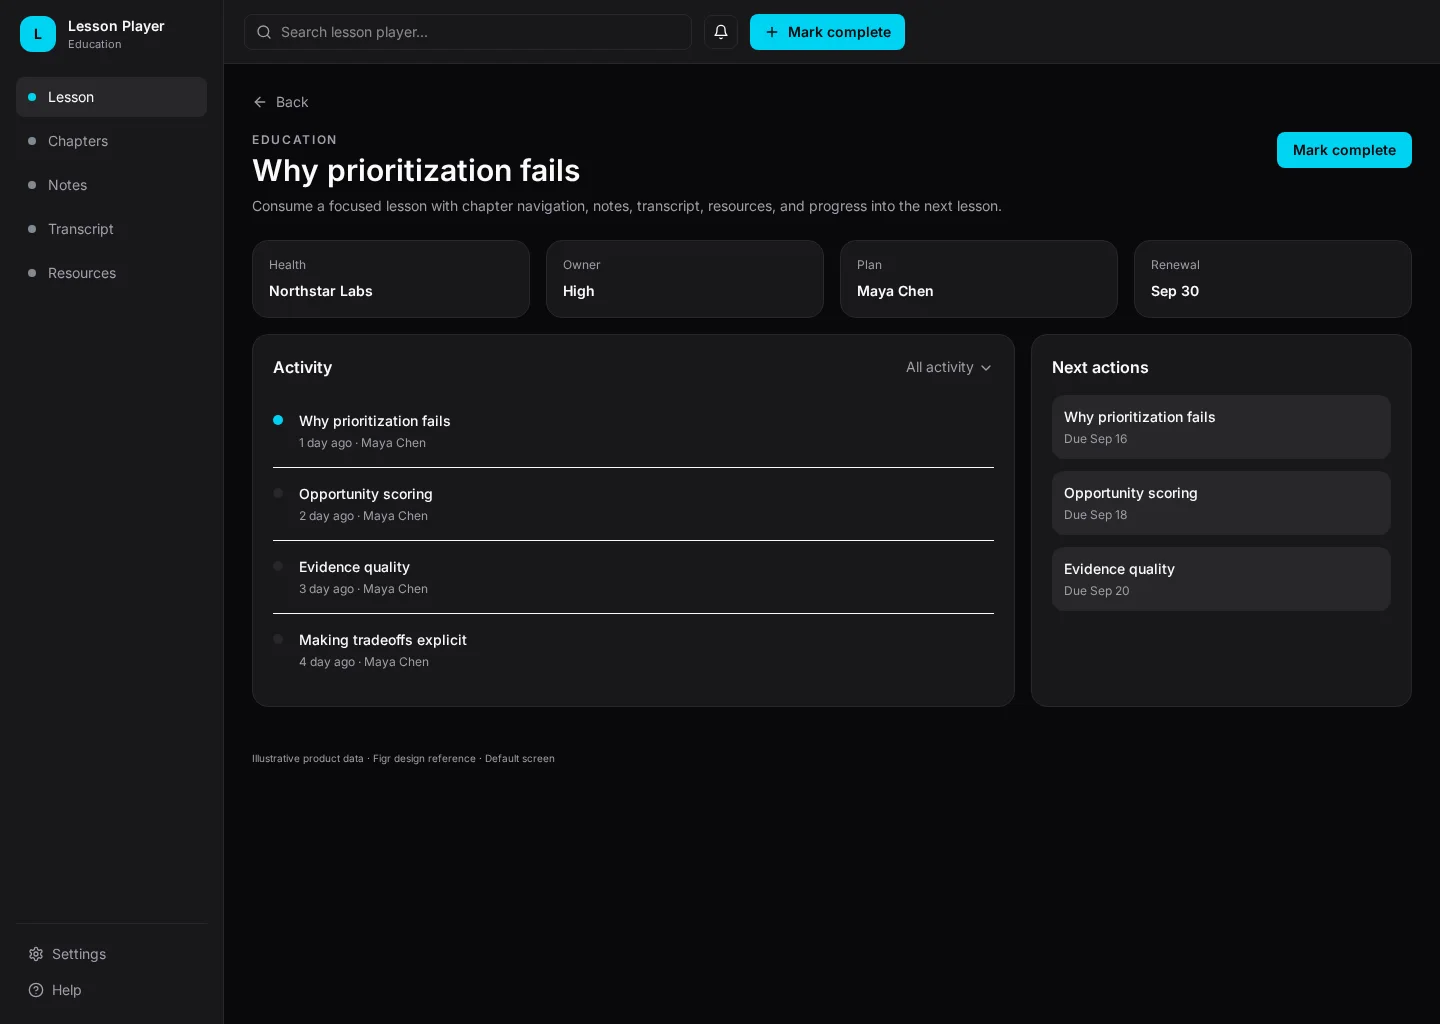This screenshot has height=1024, width=1440.
Task: Open next action due Sep 18
Action: coord(1221,503)
